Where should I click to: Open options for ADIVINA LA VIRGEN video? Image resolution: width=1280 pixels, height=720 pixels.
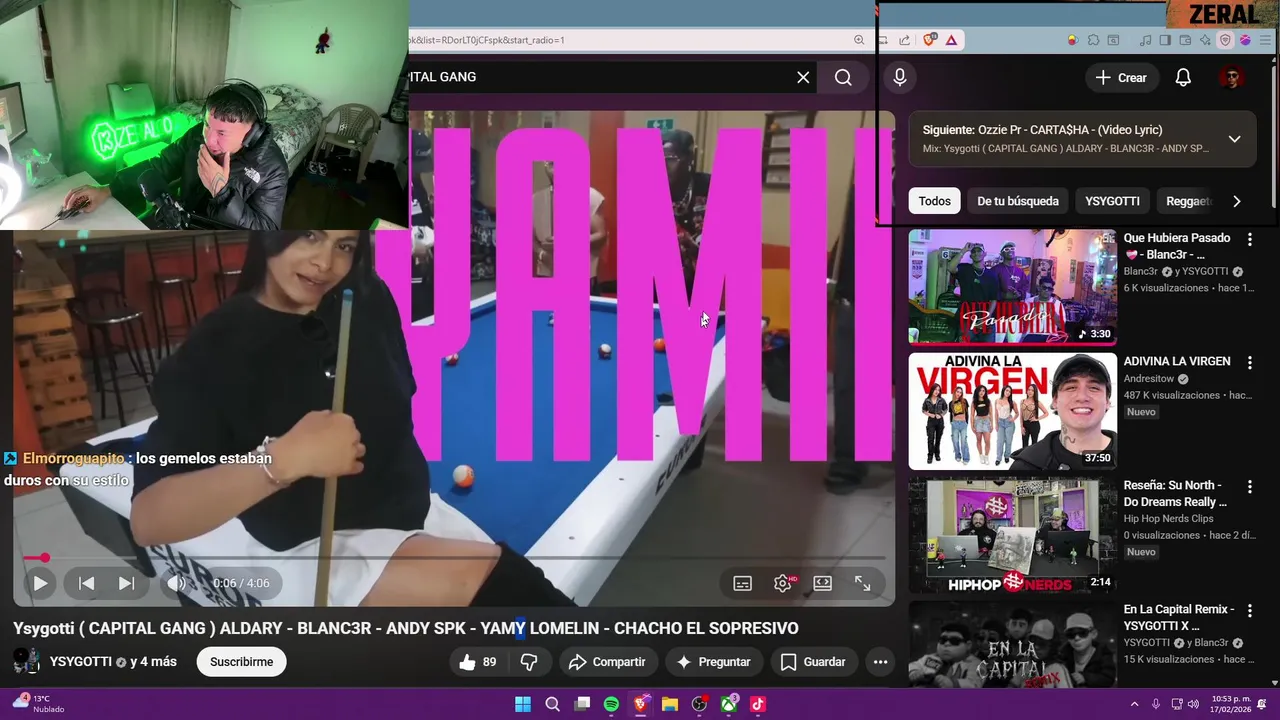coord(1249,363)
